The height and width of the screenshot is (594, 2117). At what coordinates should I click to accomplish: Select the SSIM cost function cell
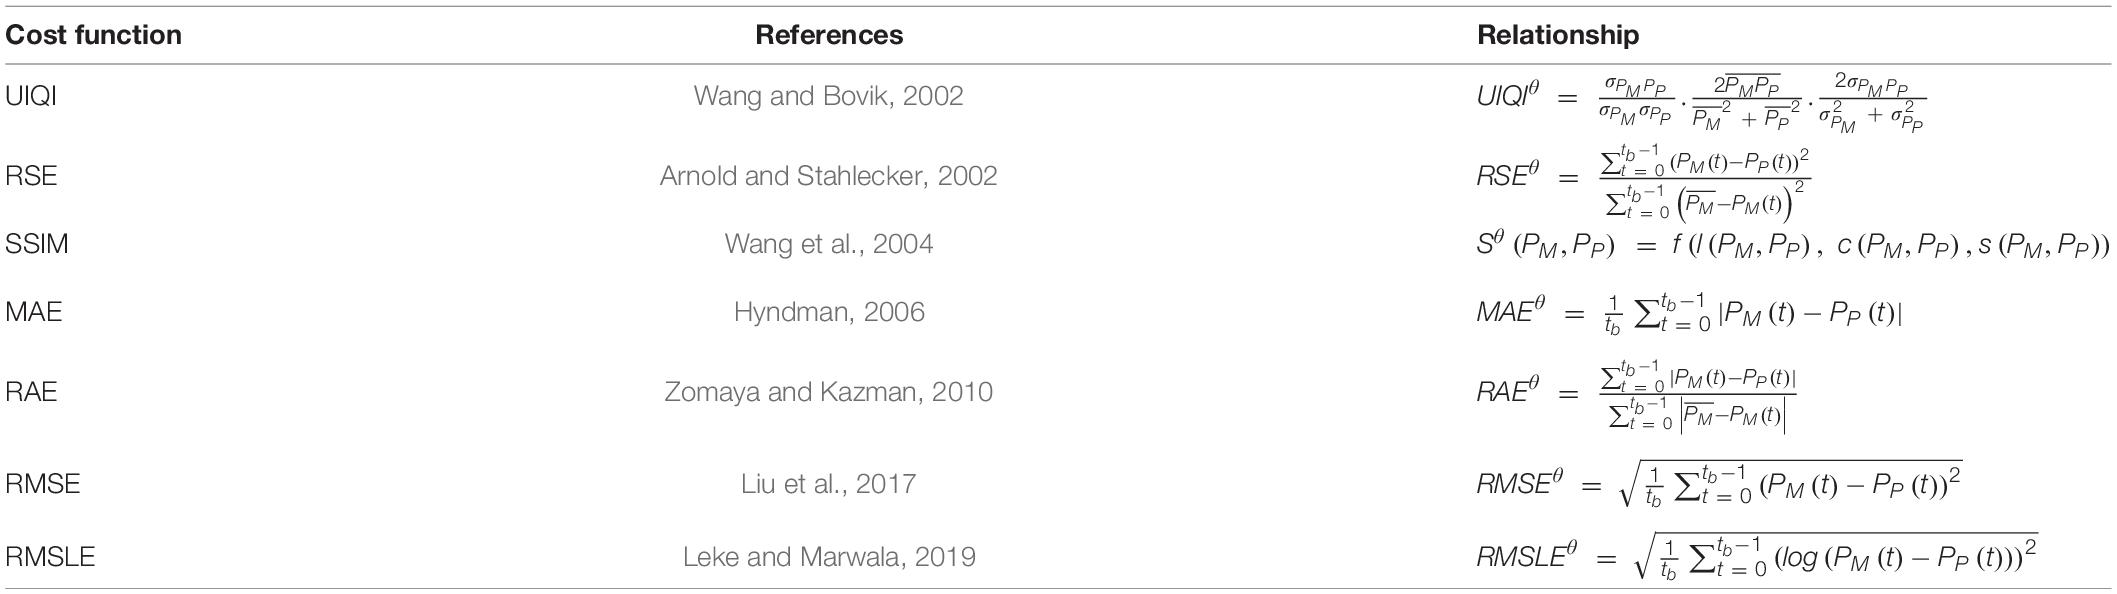tap(37, 244)
